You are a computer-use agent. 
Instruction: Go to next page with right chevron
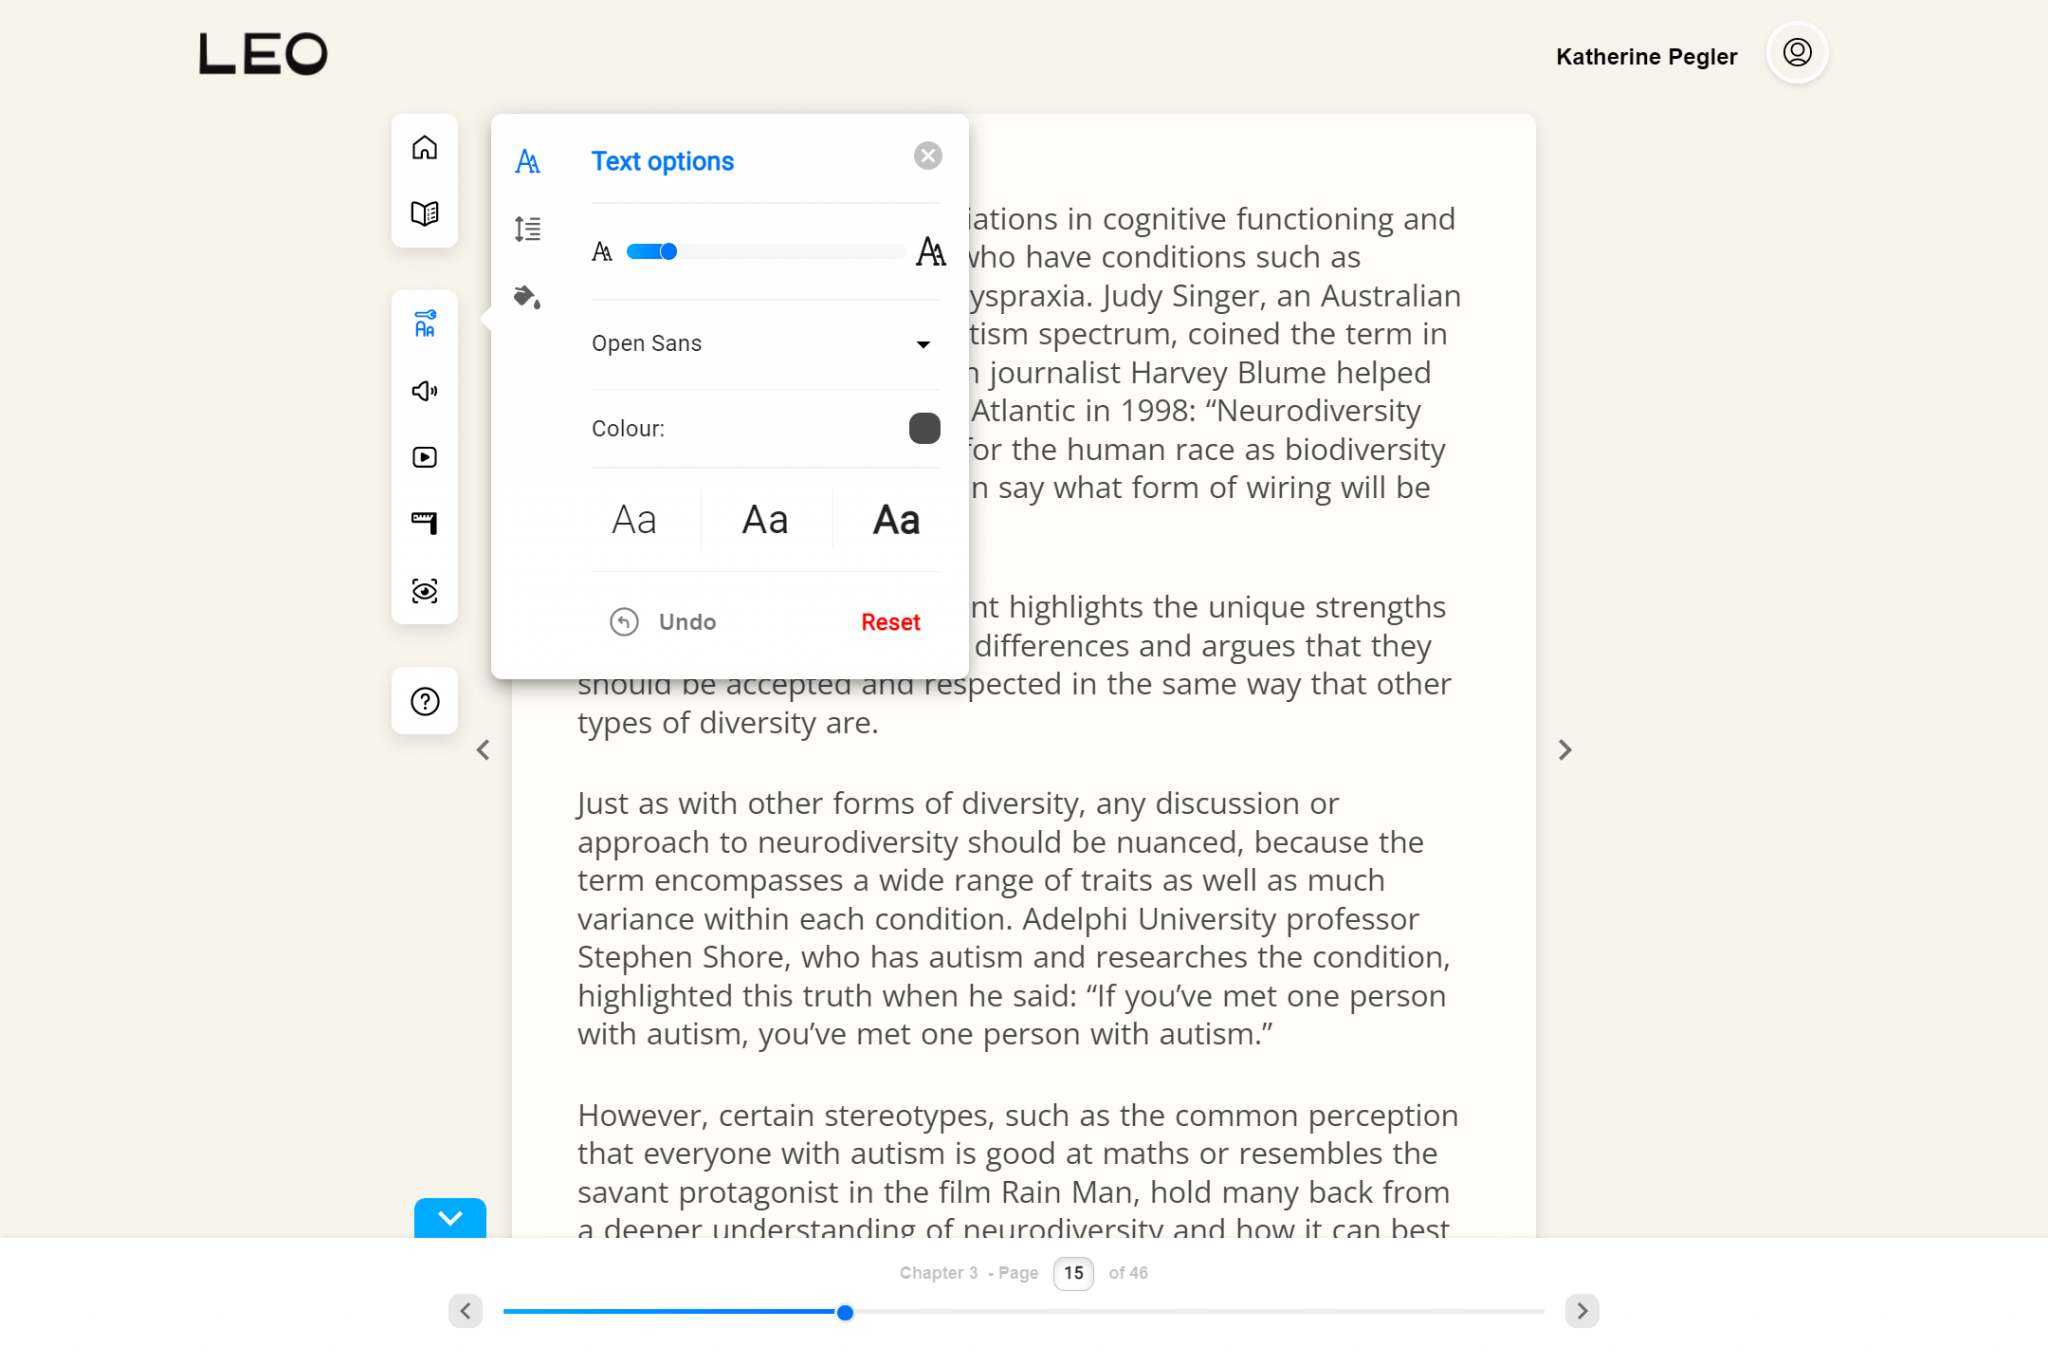(x=1565, y=750)
